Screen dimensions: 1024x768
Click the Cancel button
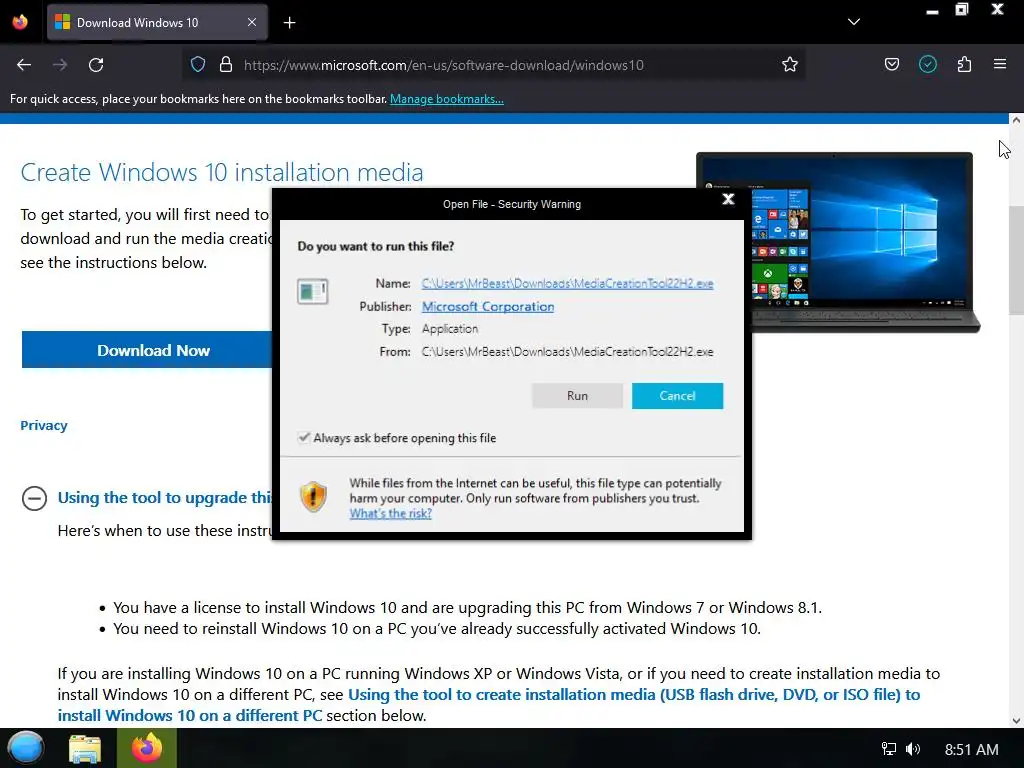[x=677, y=396]
